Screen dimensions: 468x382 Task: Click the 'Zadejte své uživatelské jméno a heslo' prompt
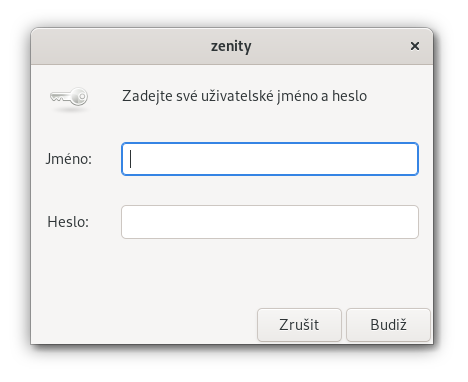click(x=244, y=96)
